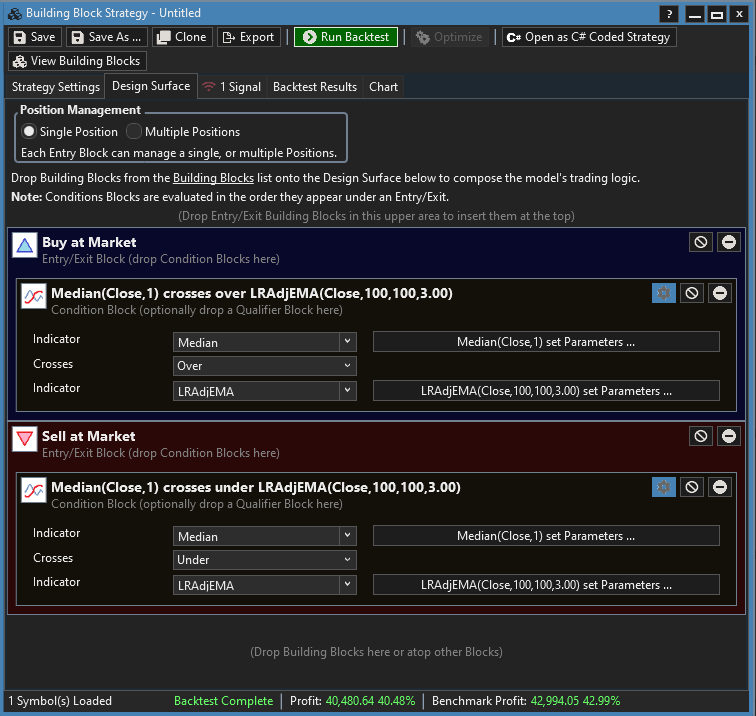
Task: Open the Median indicator dropdown under Buy block
Action: click(264, 342)
